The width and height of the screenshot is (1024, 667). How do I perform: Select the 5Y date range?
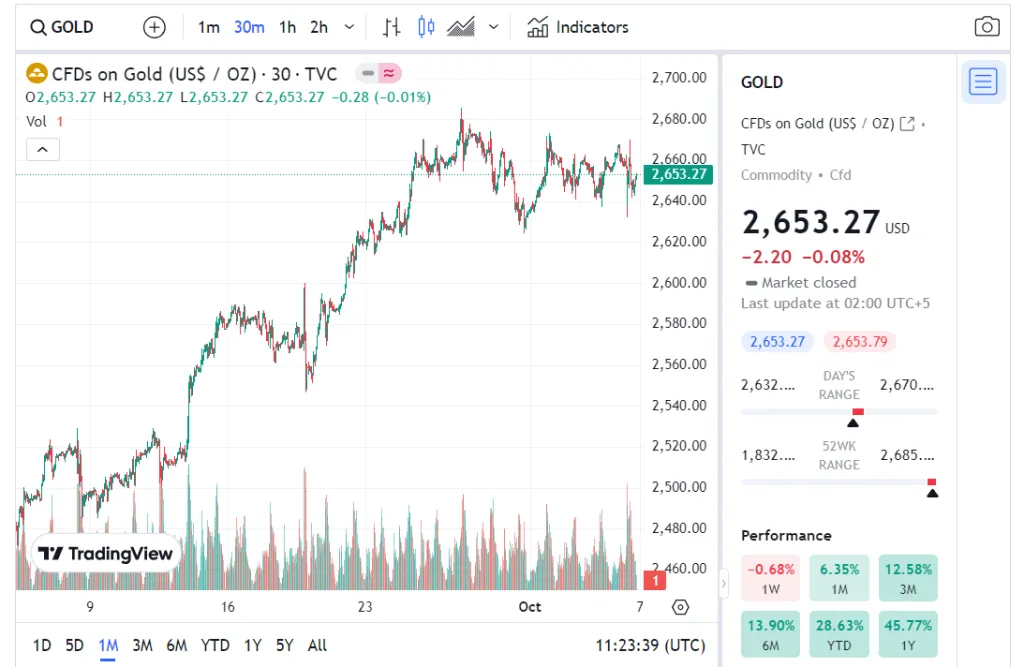(285, 645)
